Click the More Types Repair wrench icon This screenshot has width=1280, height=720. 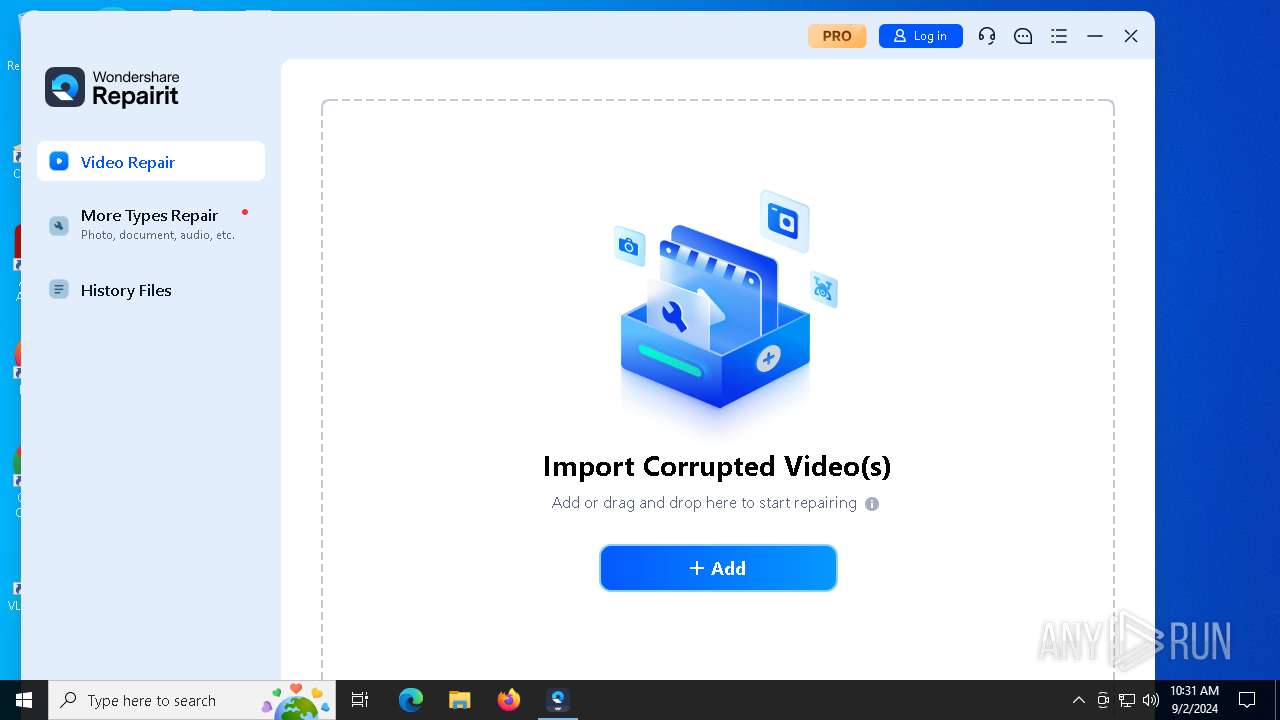(x=59, y=225)
